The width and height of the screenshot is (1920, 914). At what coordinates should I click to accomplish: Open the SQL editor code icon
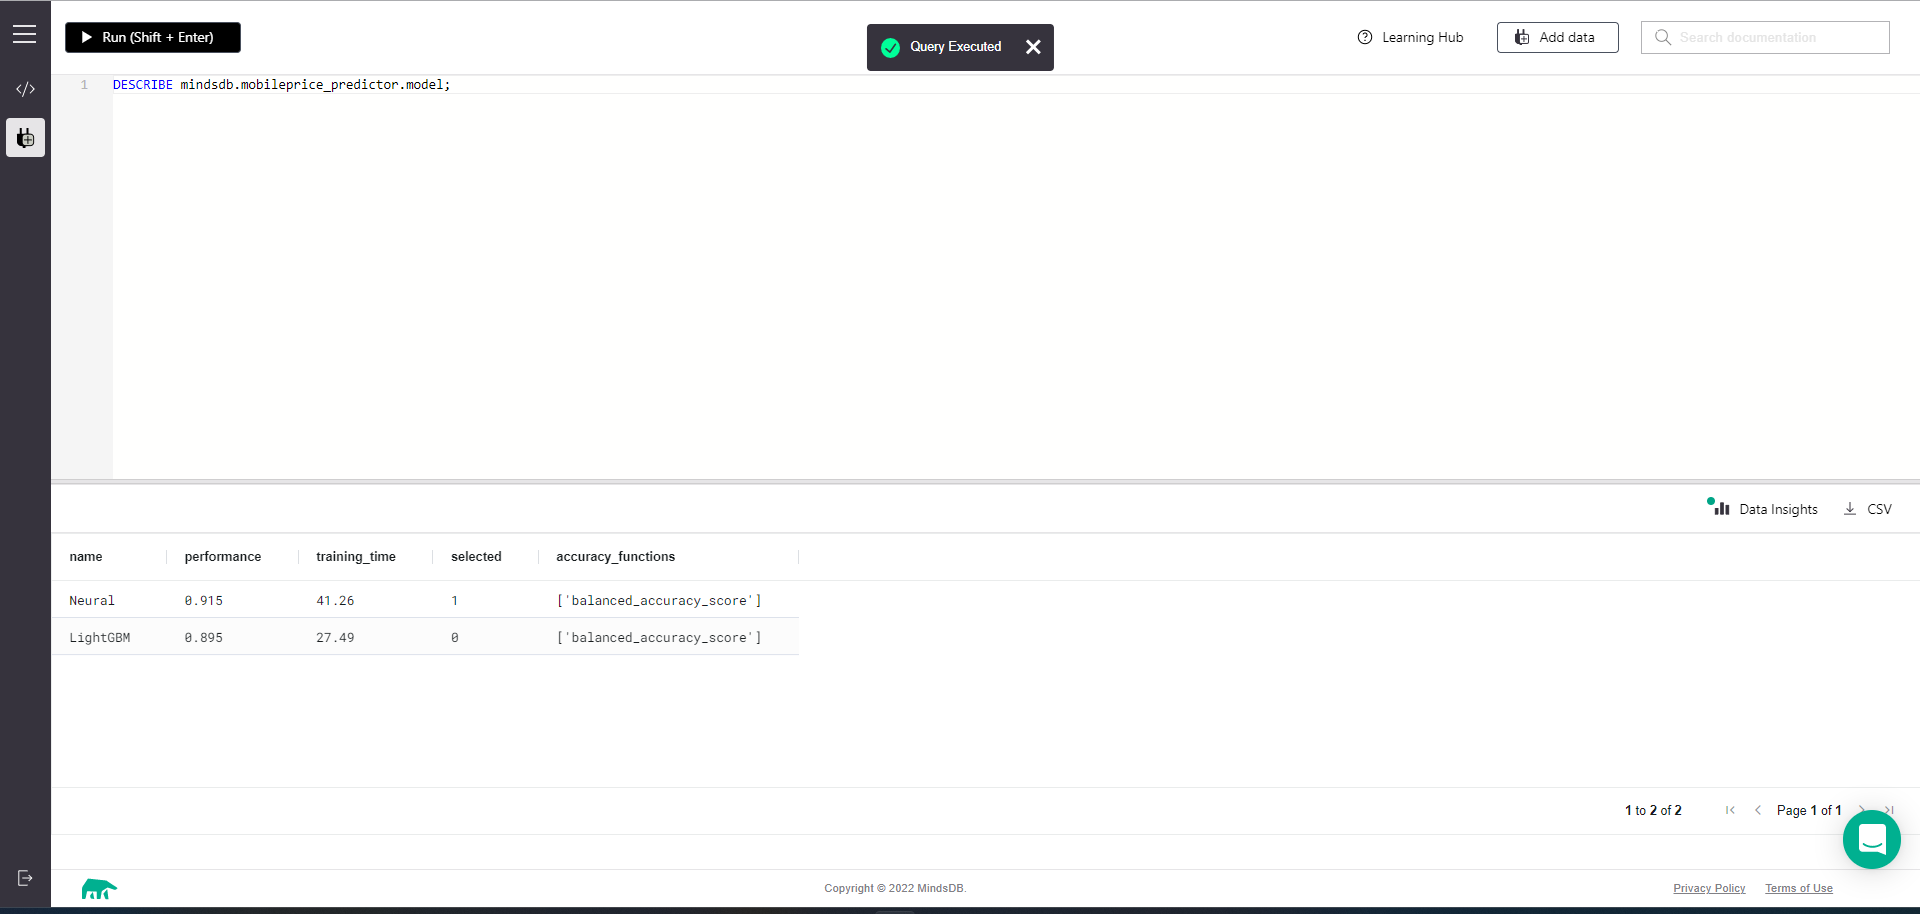25,89
